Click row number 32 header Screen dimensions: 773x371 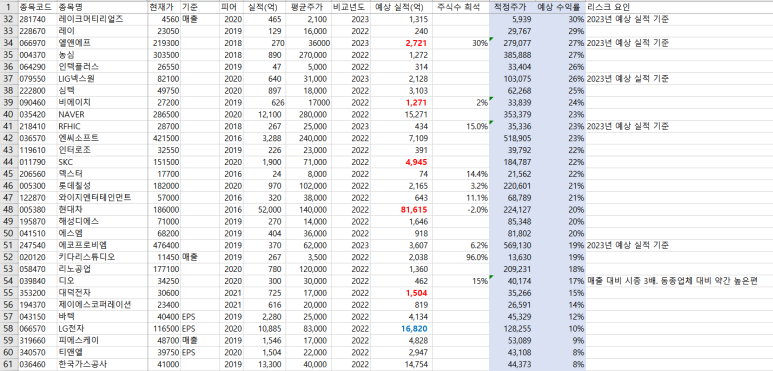click(x=9, y=19)
